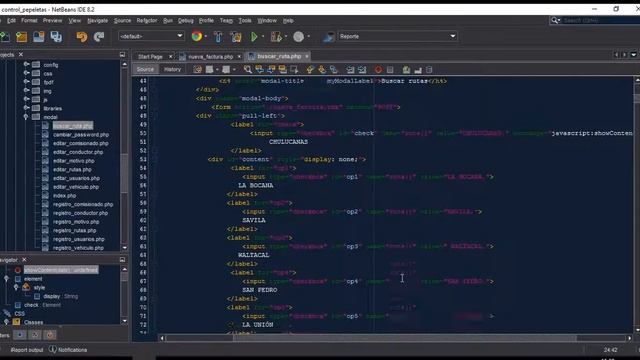The image size is (640, 360).
Task: Click the Window menu
Action: point(267,20)
